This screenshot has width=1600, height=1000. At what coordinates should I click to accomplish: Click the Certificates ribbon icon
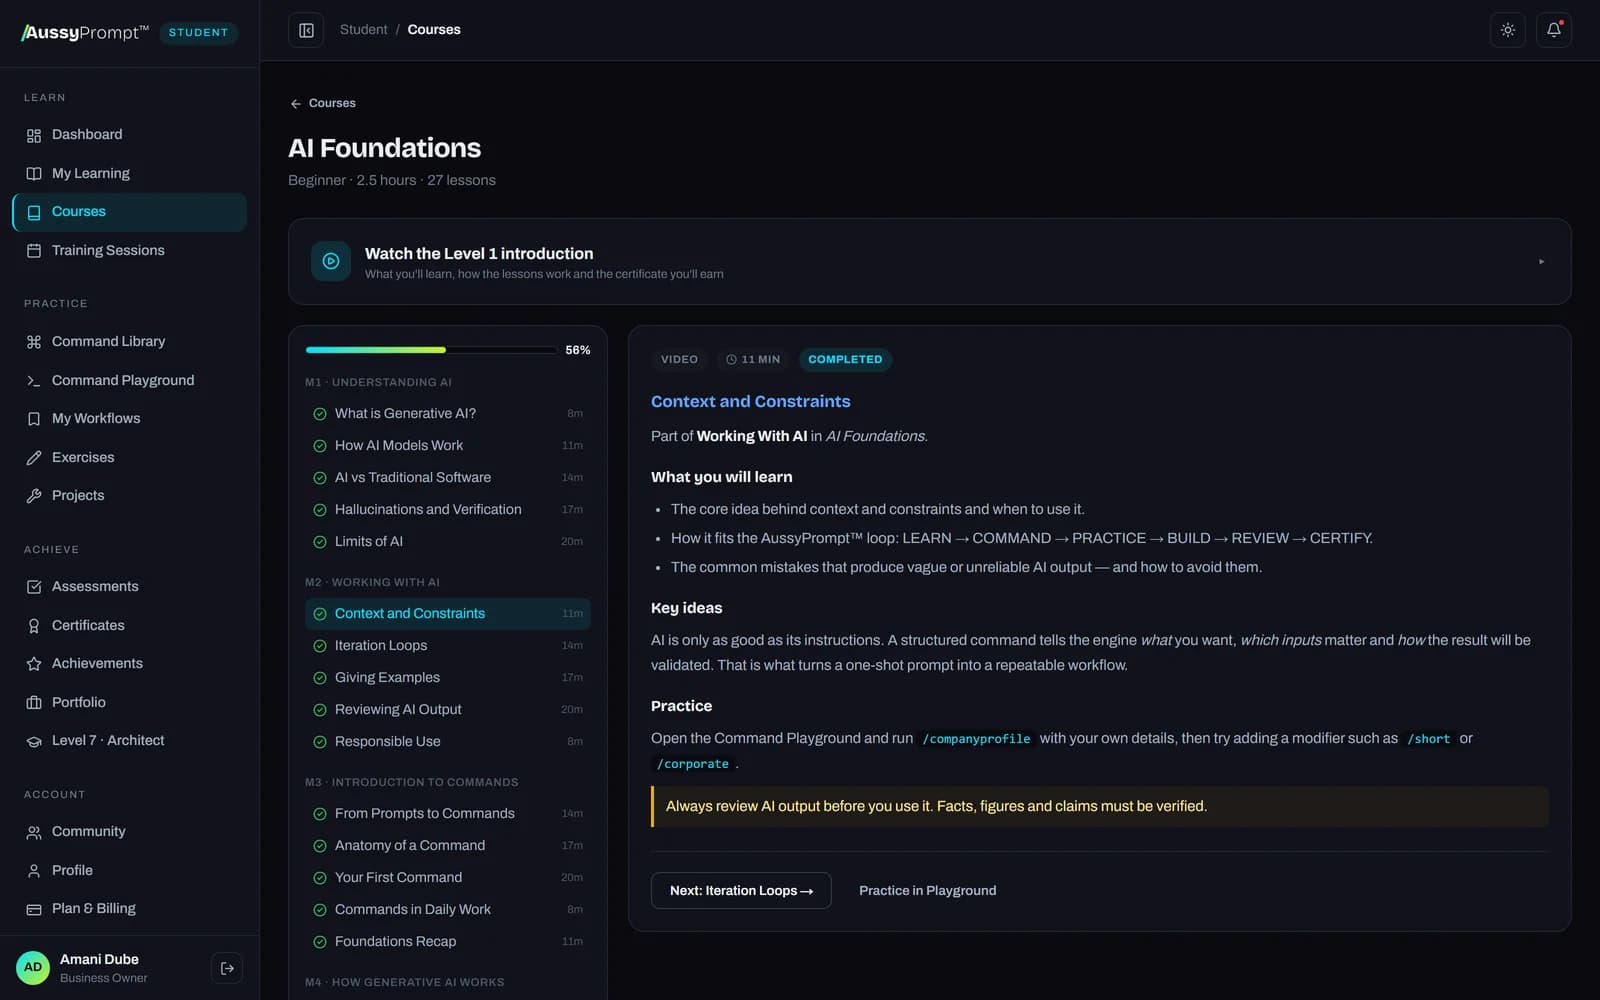click(34, 626)
